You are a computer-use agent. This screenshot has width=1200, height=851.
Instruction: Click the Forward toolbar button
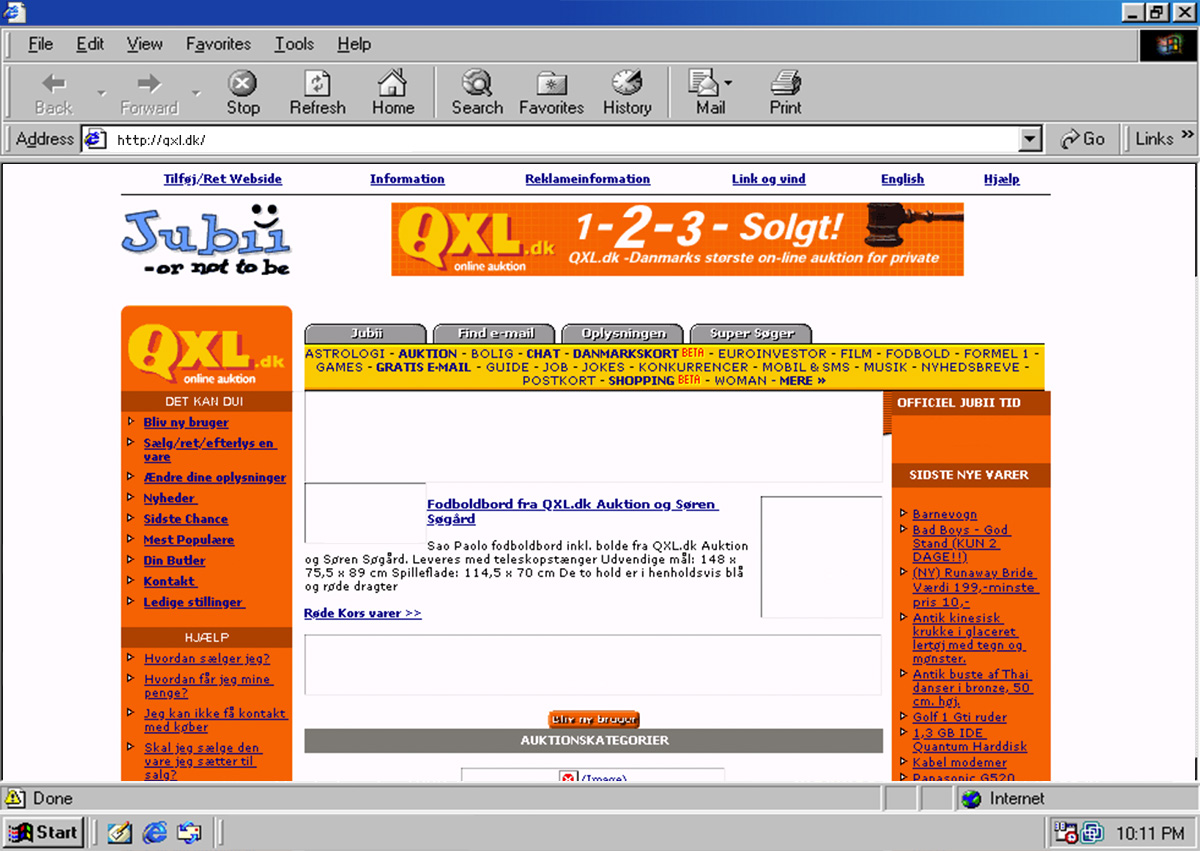149,93
